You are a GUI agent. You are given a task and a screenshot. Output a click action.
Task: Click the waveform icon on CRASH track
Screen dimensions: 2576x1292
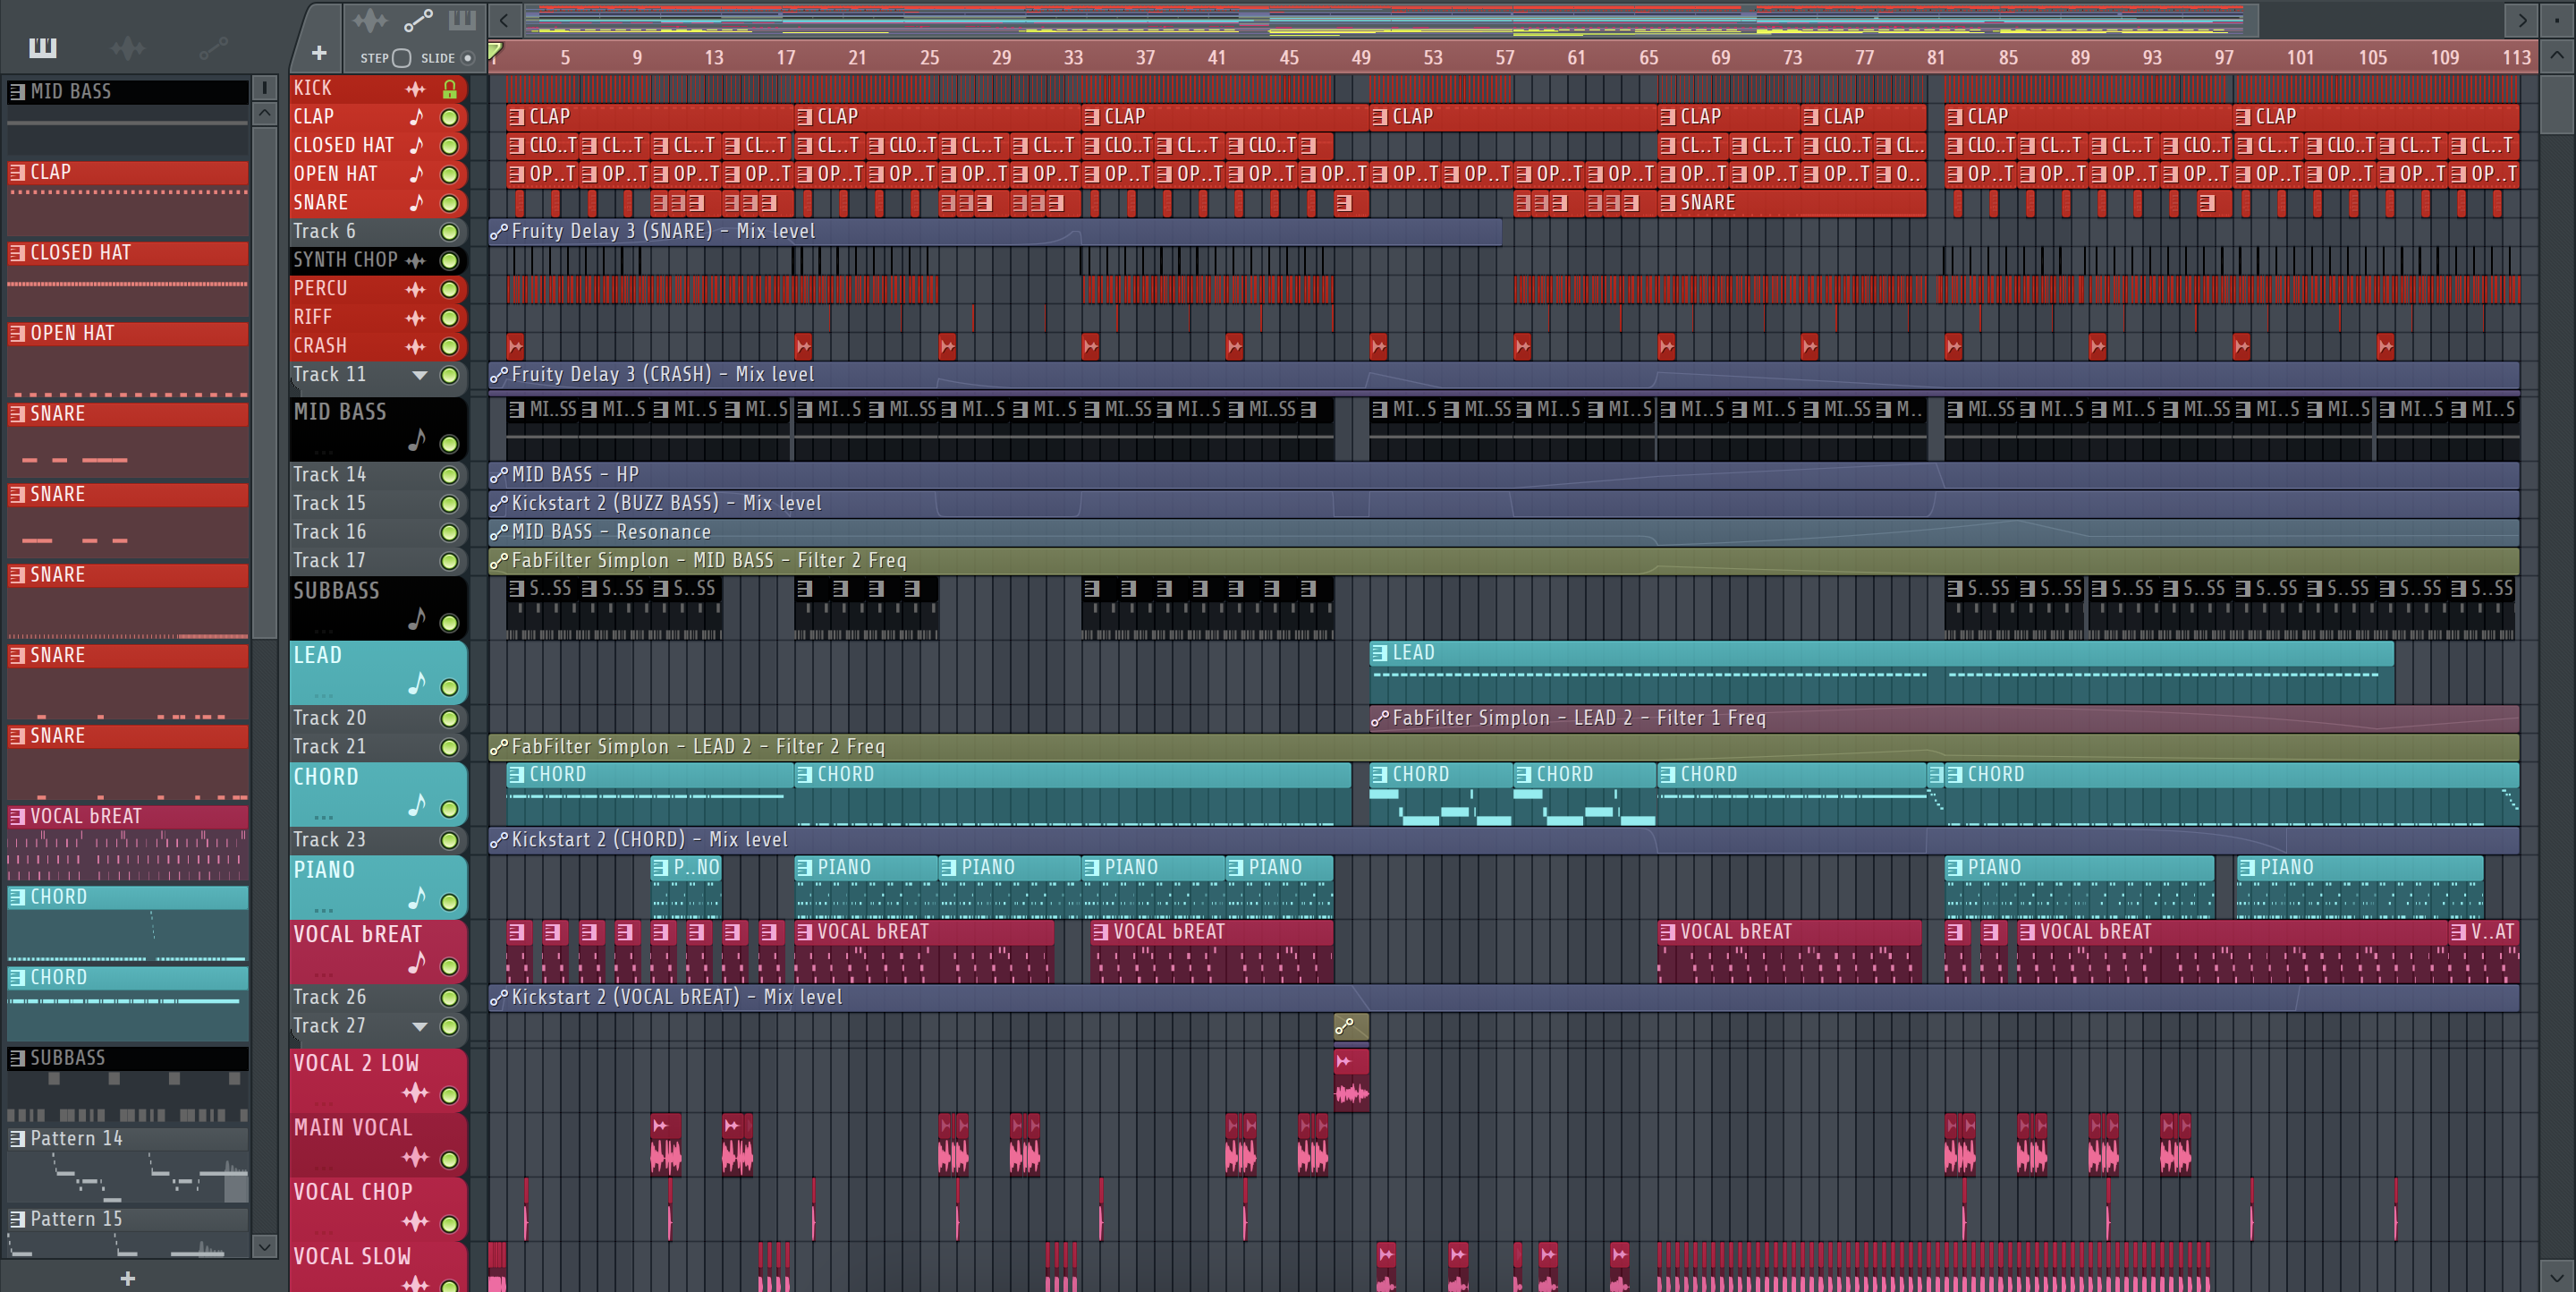point(415,346)
